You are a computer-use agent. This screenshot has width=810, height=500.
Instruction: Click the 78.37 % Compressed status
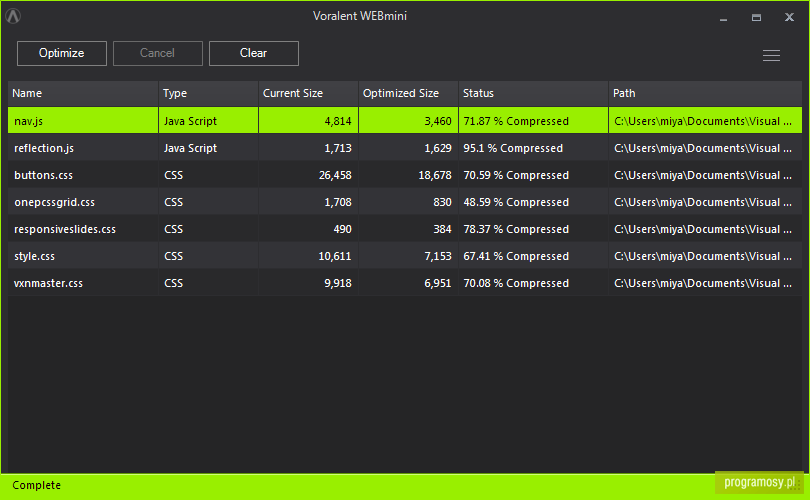pyautogui.click(x=516, y=229)
